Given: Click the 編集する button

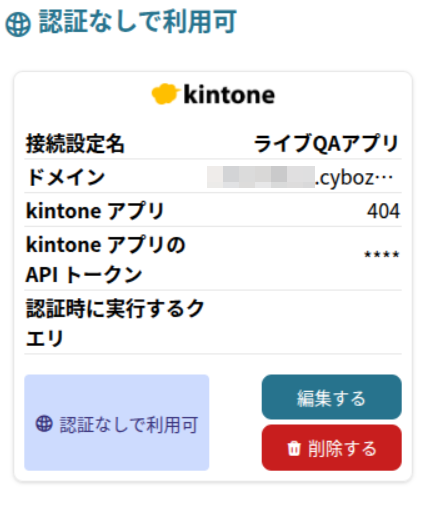Looking at the screenshot, I should coord(331,397).
